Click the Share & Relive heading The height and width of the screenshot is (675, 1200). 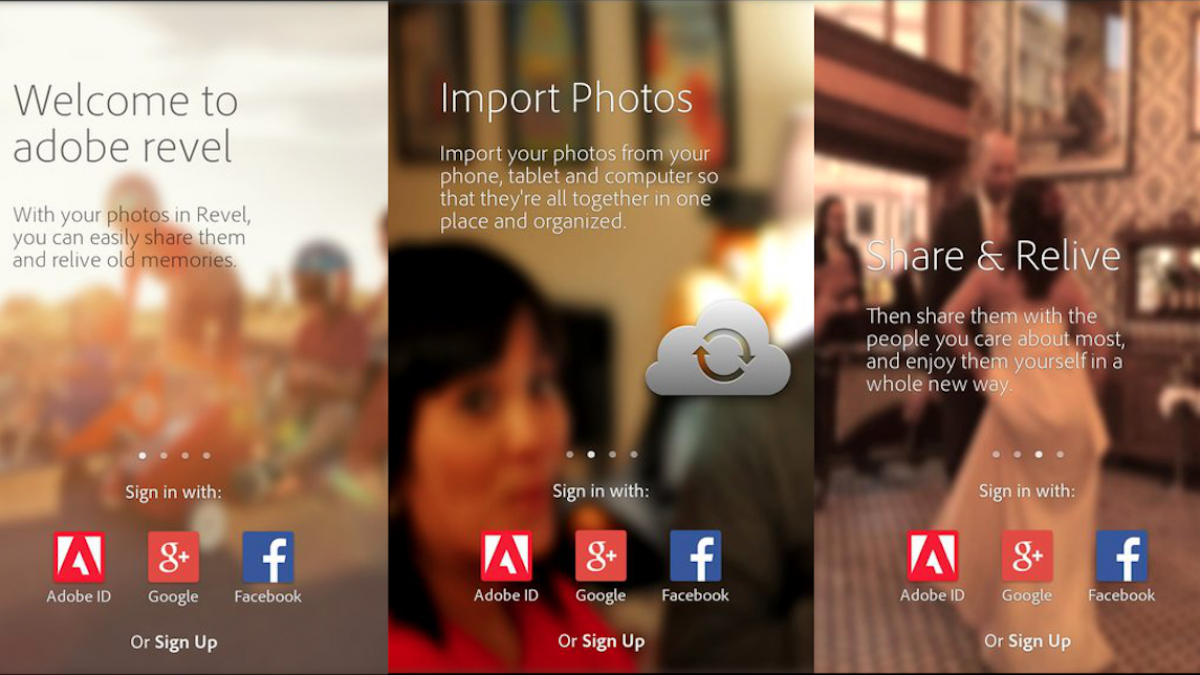(993, 256)
